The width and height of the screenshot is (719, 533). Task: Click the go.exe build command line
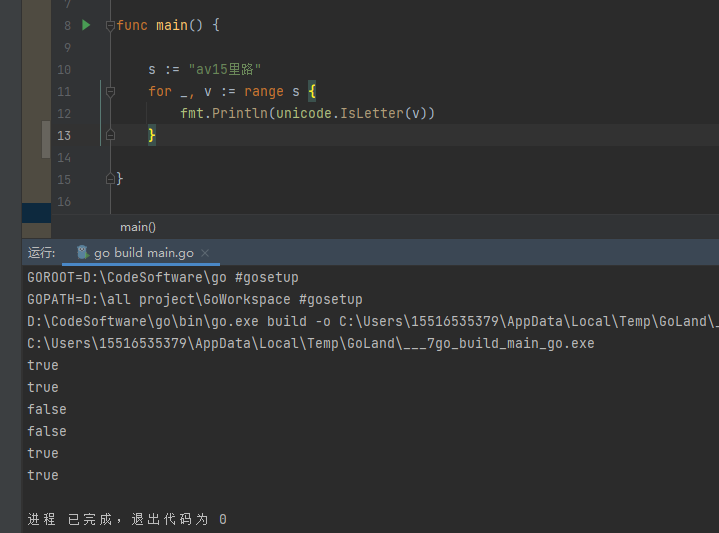372,321
